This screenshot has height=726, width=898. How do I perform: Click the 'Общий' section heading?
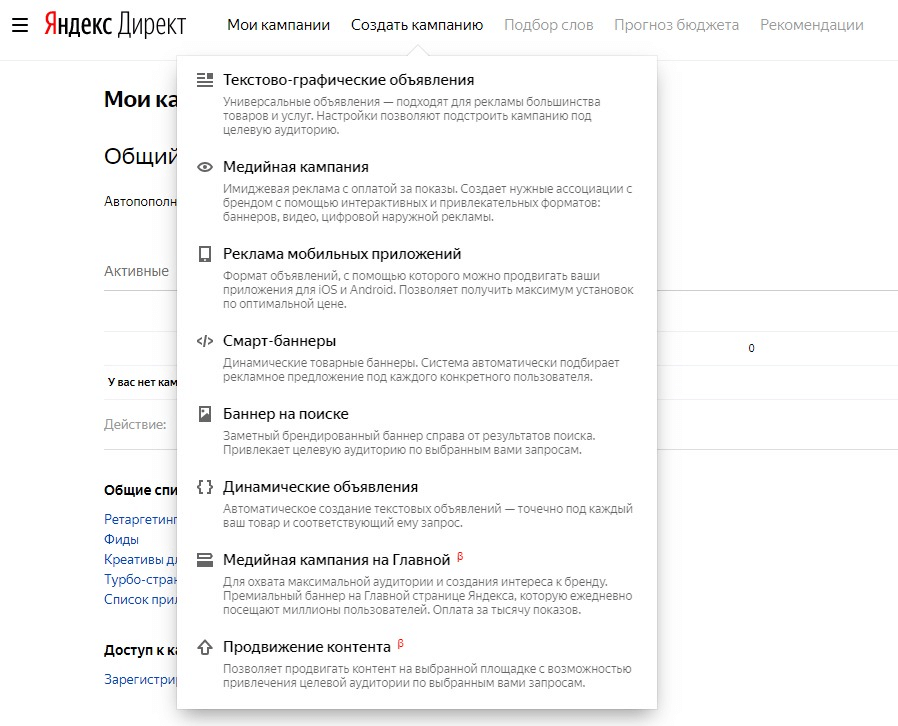coord(140,156)
